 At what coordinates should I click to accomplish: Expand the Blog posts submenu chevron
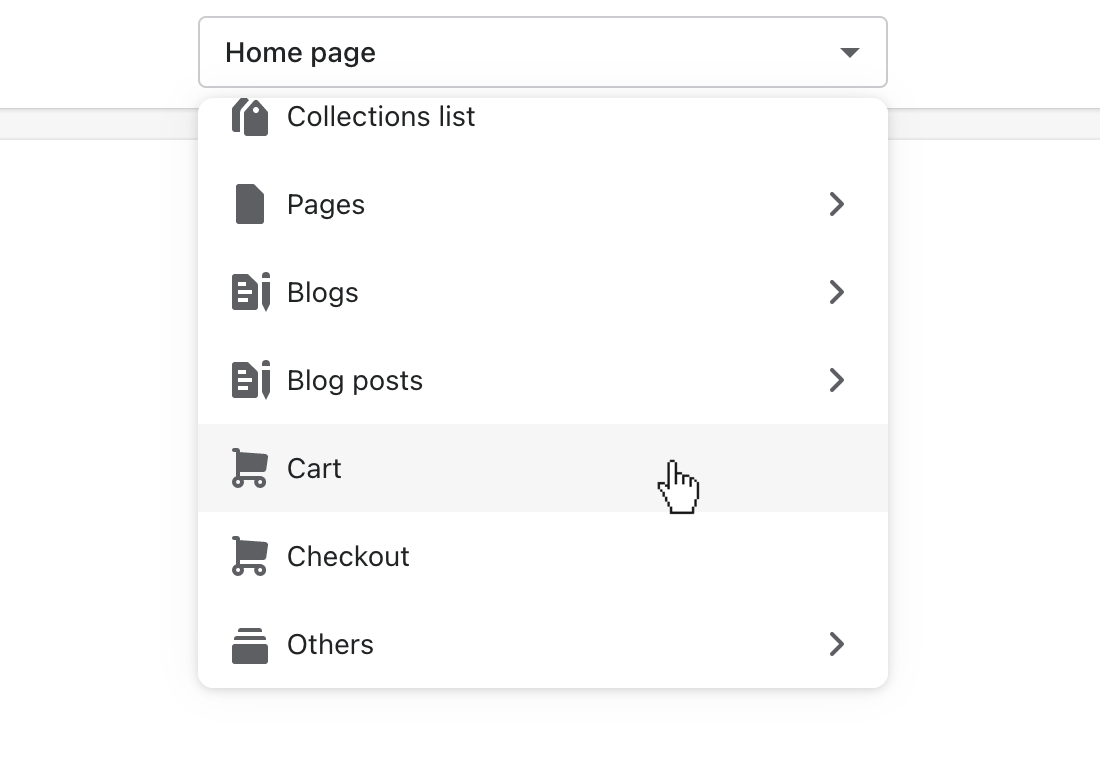837,380
